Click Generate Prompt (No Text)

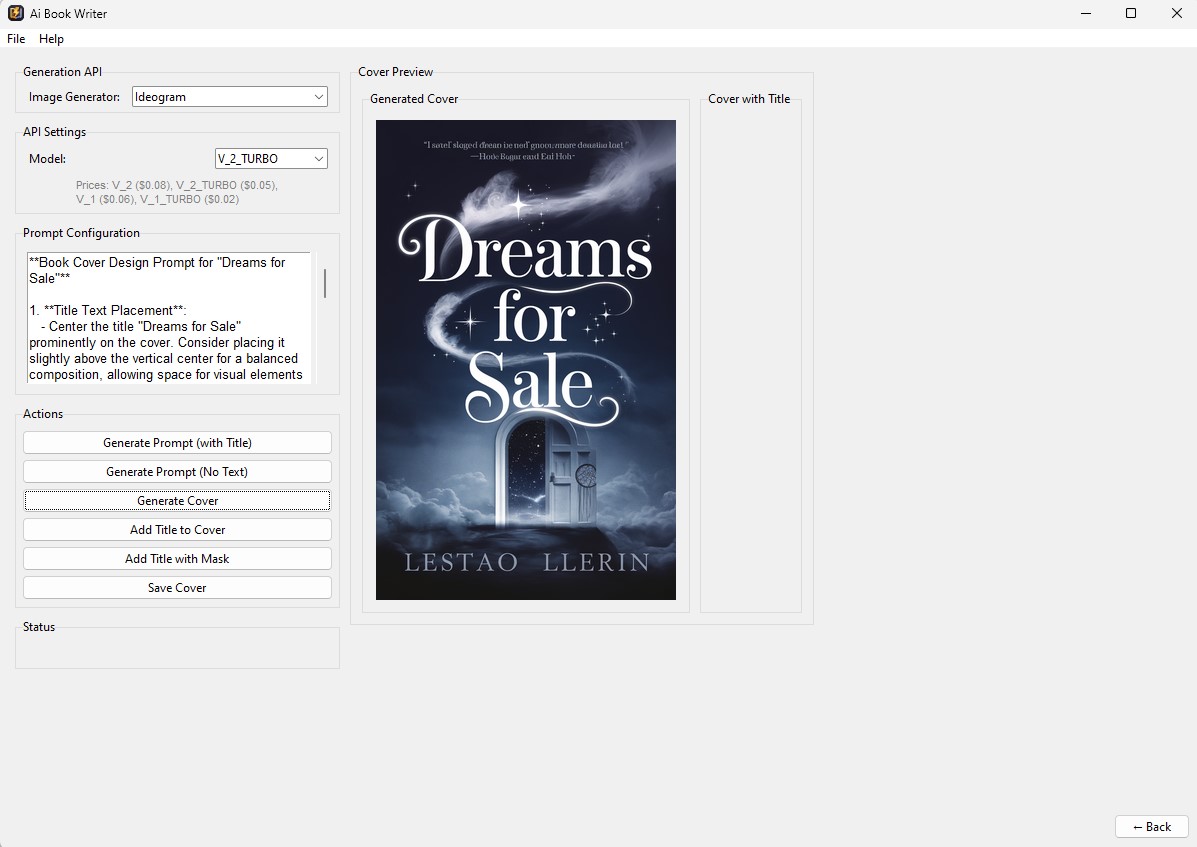(x=177, y=471)
